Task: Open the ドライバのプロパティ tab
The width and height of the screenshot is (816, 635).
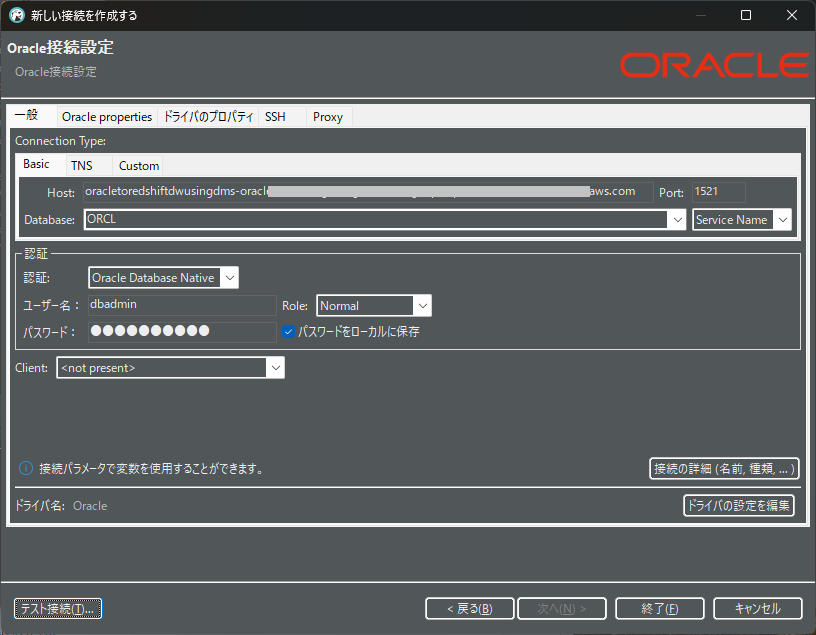Action: 208,117
